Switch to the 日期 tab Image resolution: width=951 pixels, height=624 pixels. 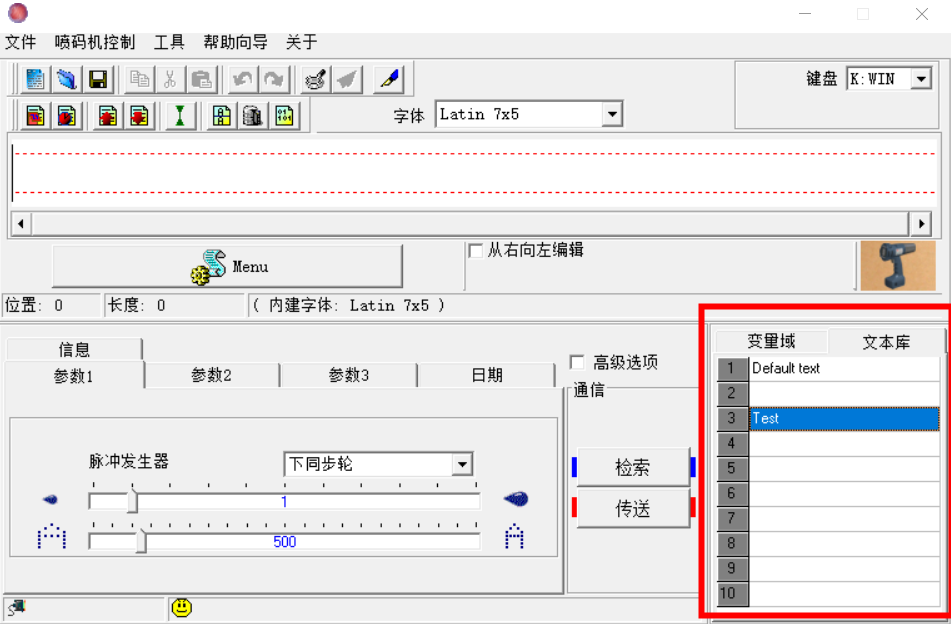487,375
